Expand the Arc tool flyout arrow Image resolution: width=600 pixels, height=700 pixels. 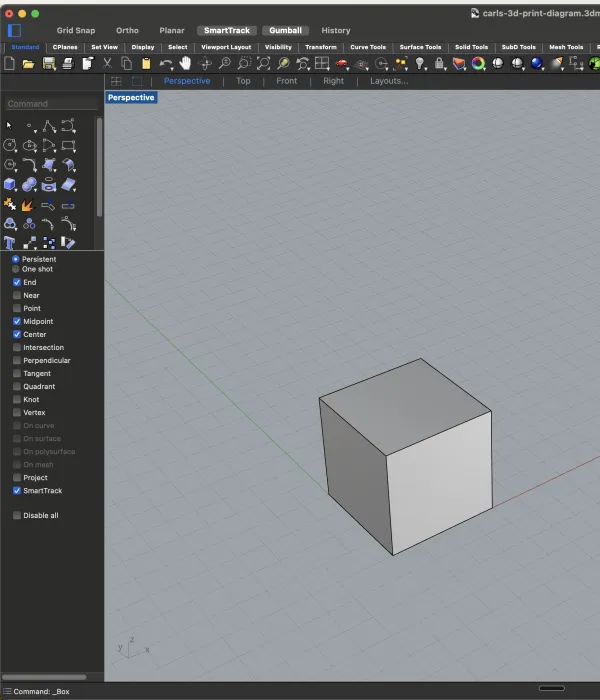click(x=55, y=151)
